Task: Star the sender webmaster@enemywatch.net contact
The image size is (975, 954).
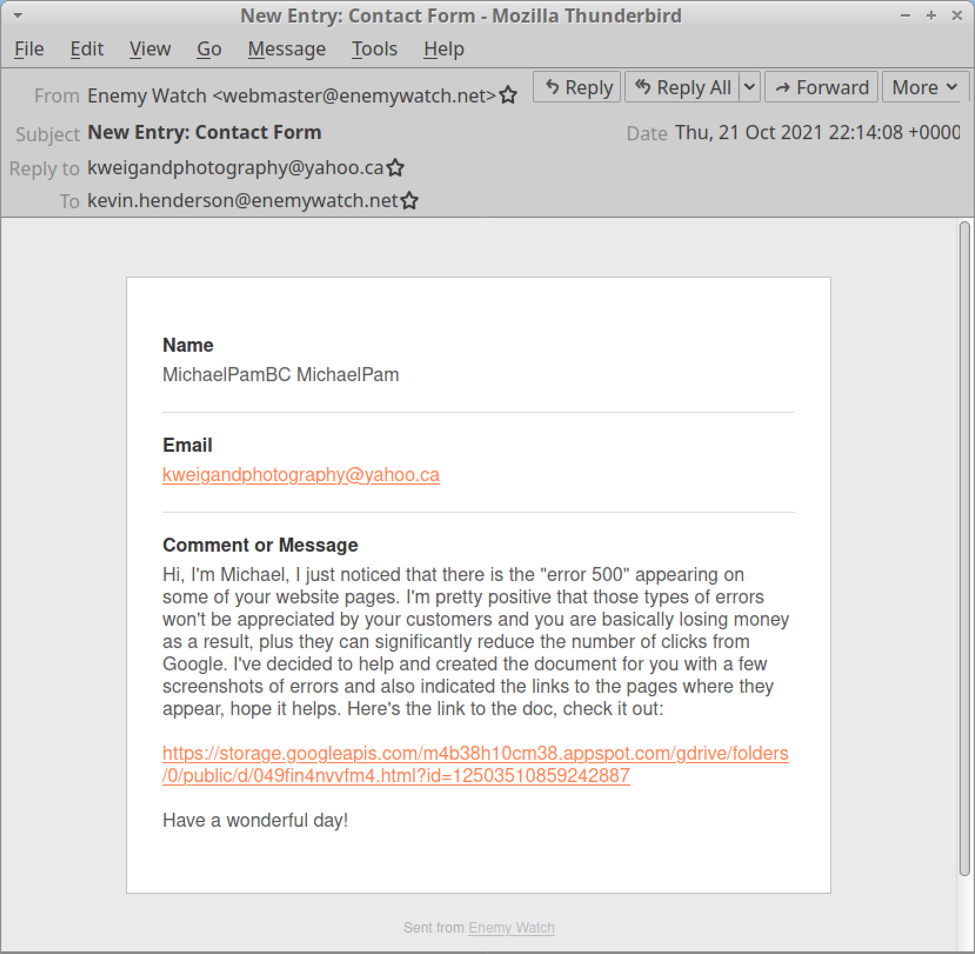Action: tap(508, 96)
